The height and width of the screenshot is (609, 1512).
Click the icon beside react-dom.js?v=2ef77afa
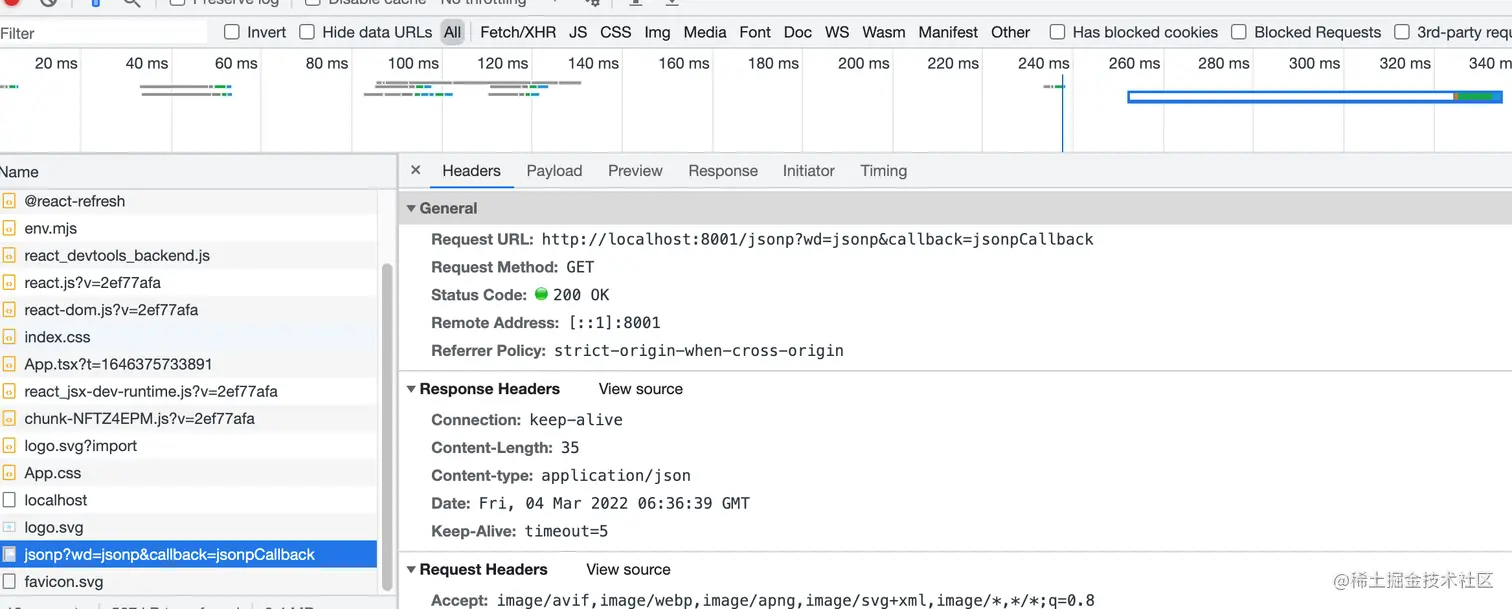(9, 310)
